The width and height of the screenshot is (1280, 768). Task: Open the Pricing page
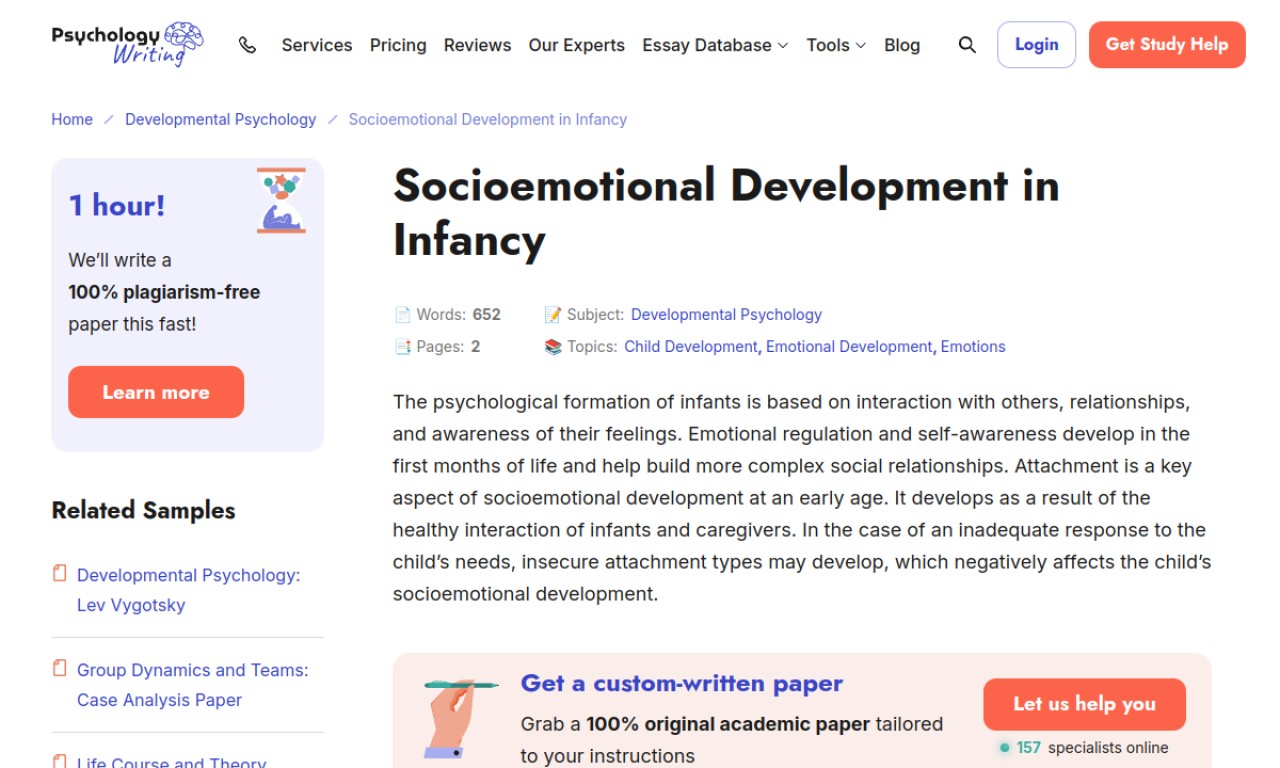[x=398, y=45]
